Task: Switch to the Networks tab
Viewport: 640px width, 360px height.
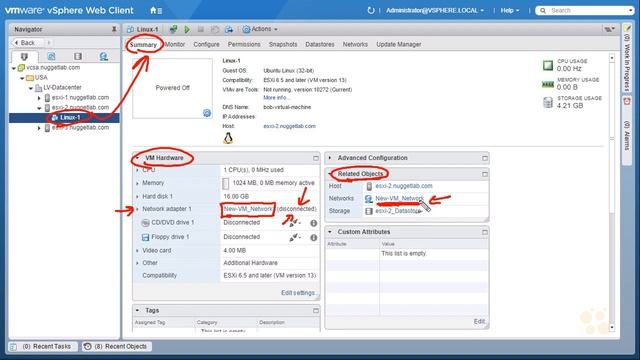Action: 355,44
